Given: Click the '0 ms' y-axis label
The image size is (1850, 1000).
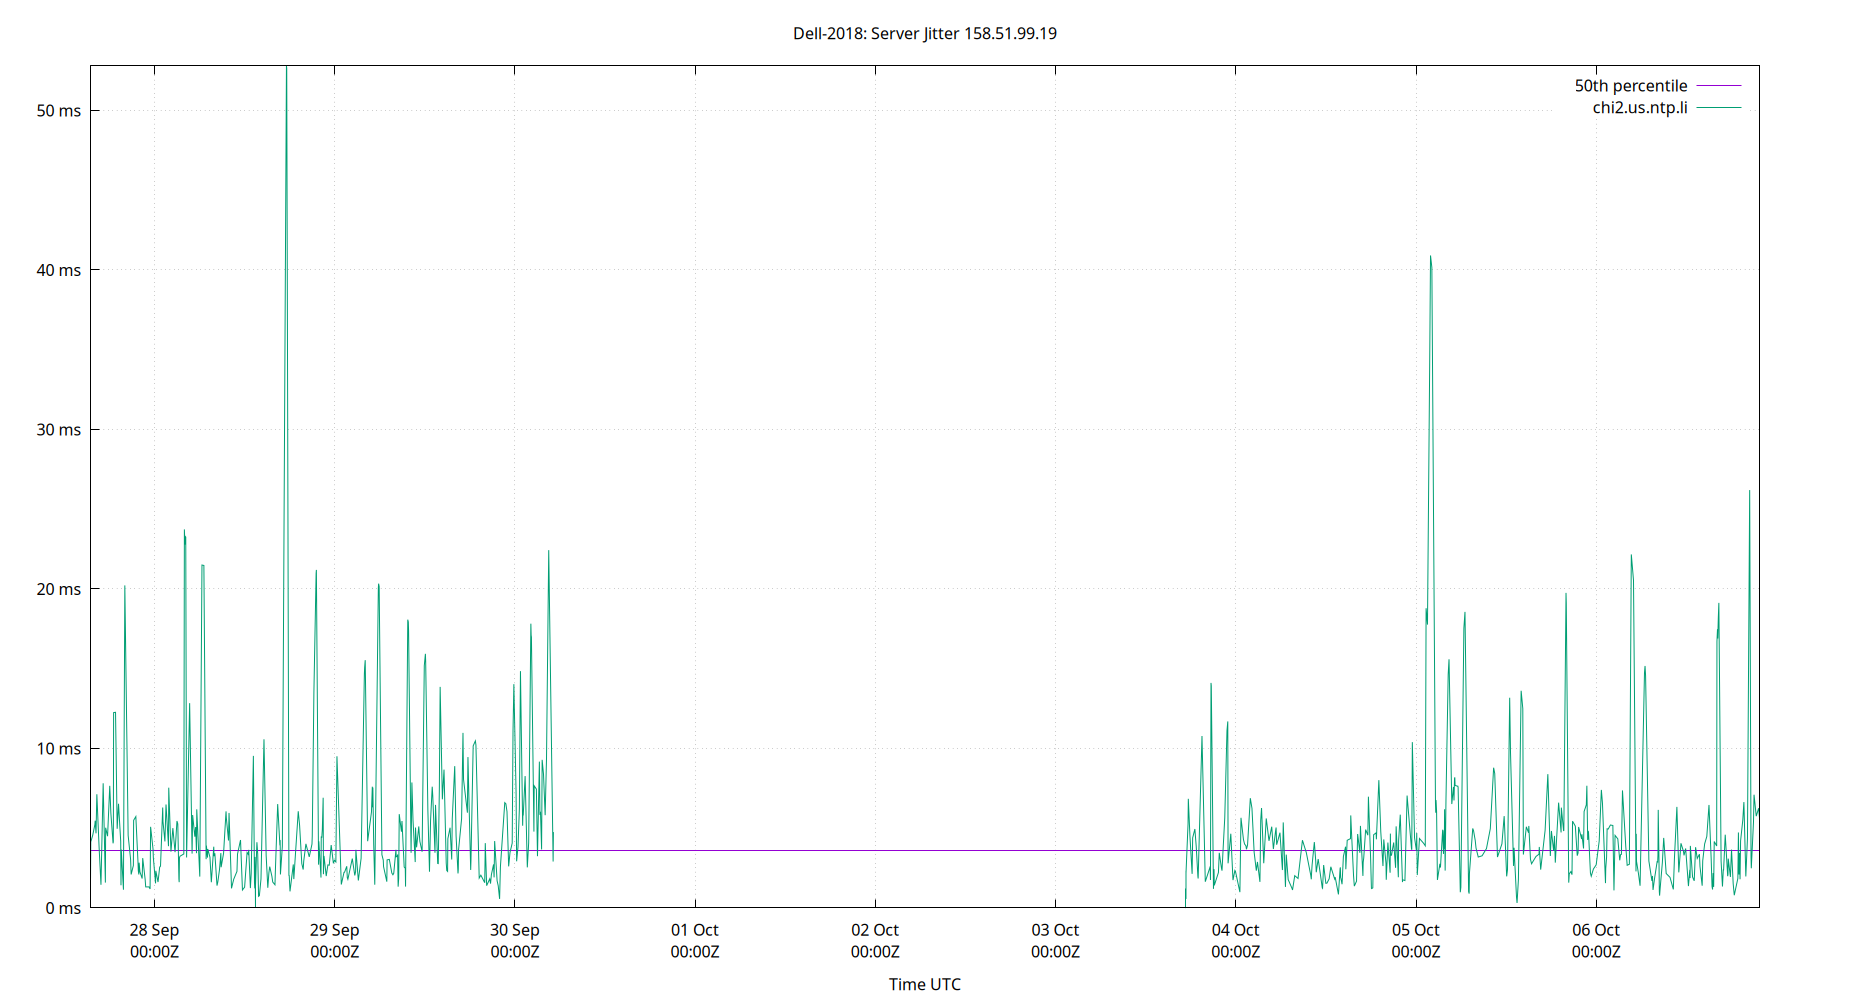Looking at the screenshot, I should click(x=63, y=908).
